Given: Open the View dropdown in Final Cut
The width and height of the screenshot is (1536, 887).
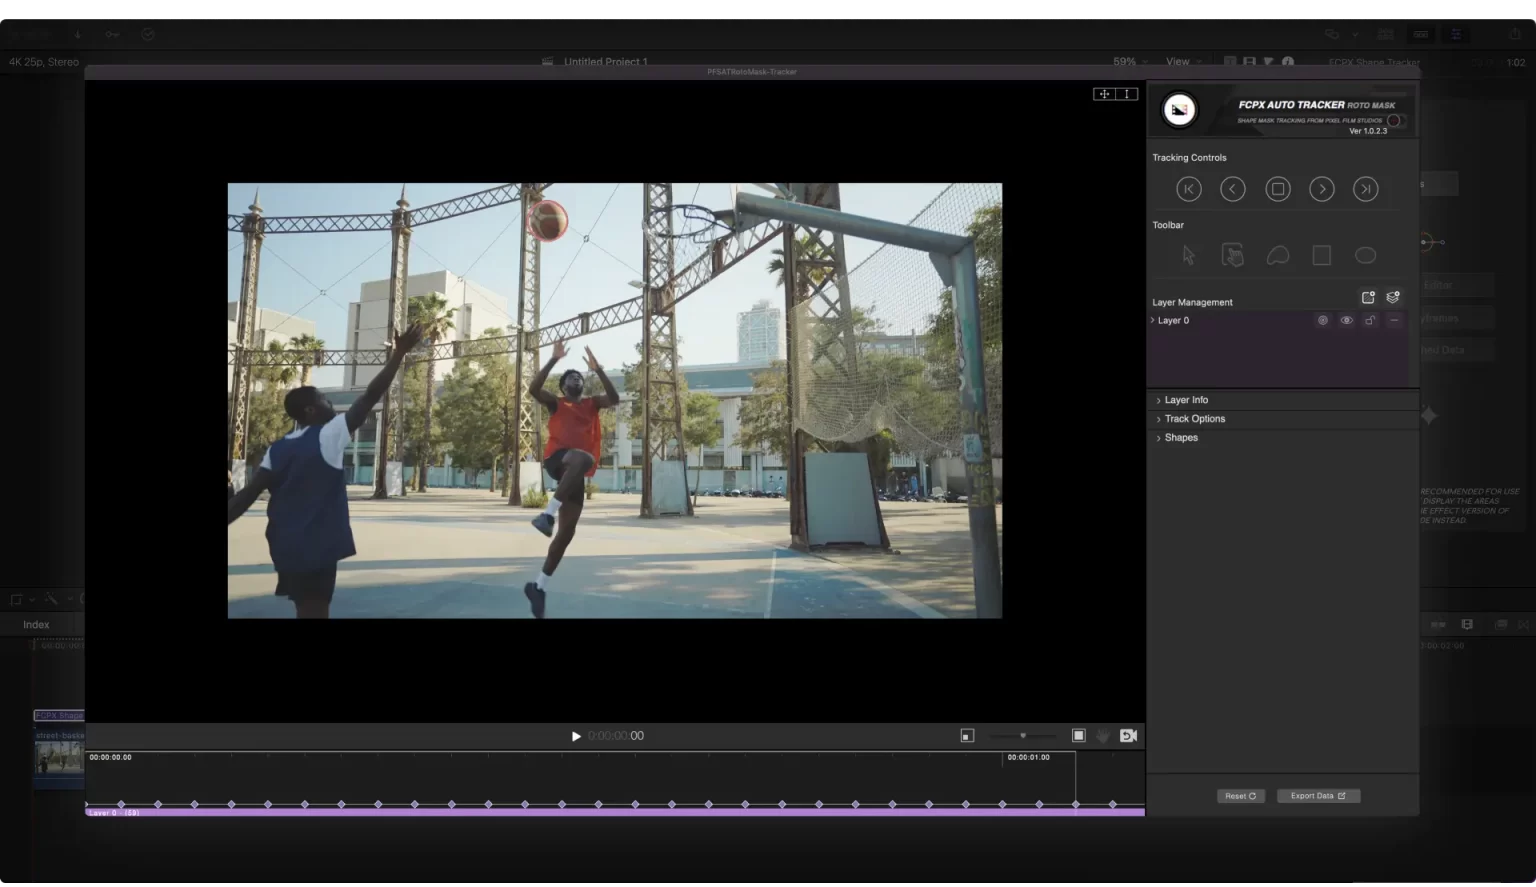Looking at the screenshot, I should [1183, 62].
